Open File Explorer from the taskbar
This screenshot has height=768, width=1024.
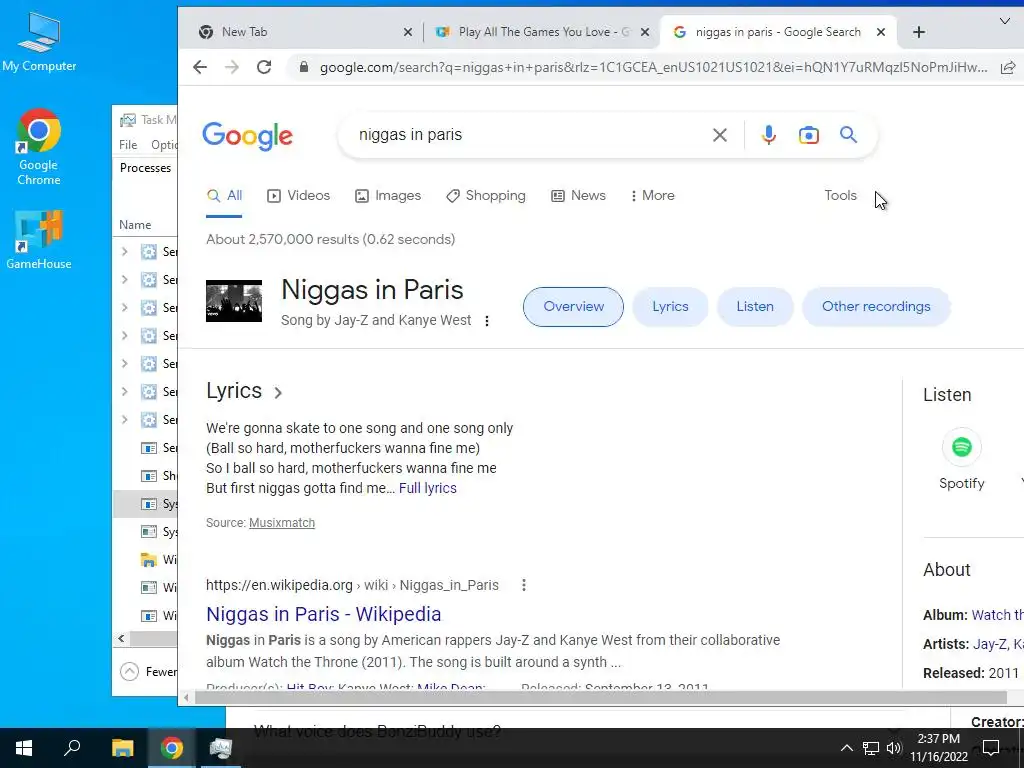coord(123,748)
